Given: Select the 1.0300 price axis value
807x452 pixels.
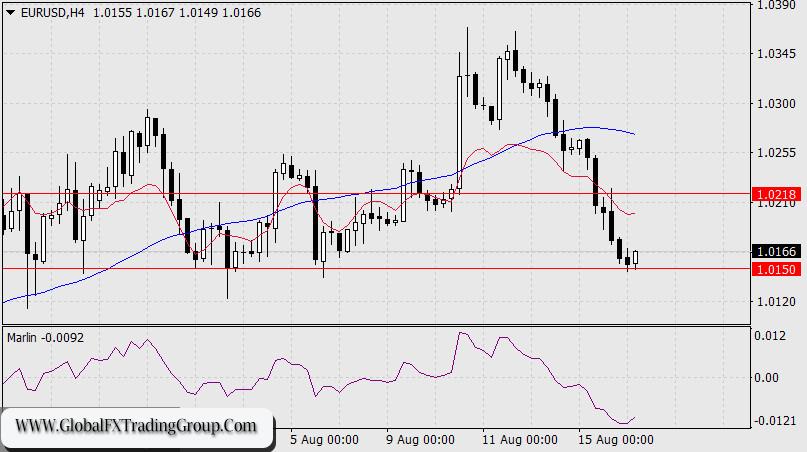Looking at the screenshot, I should (776, 104).
